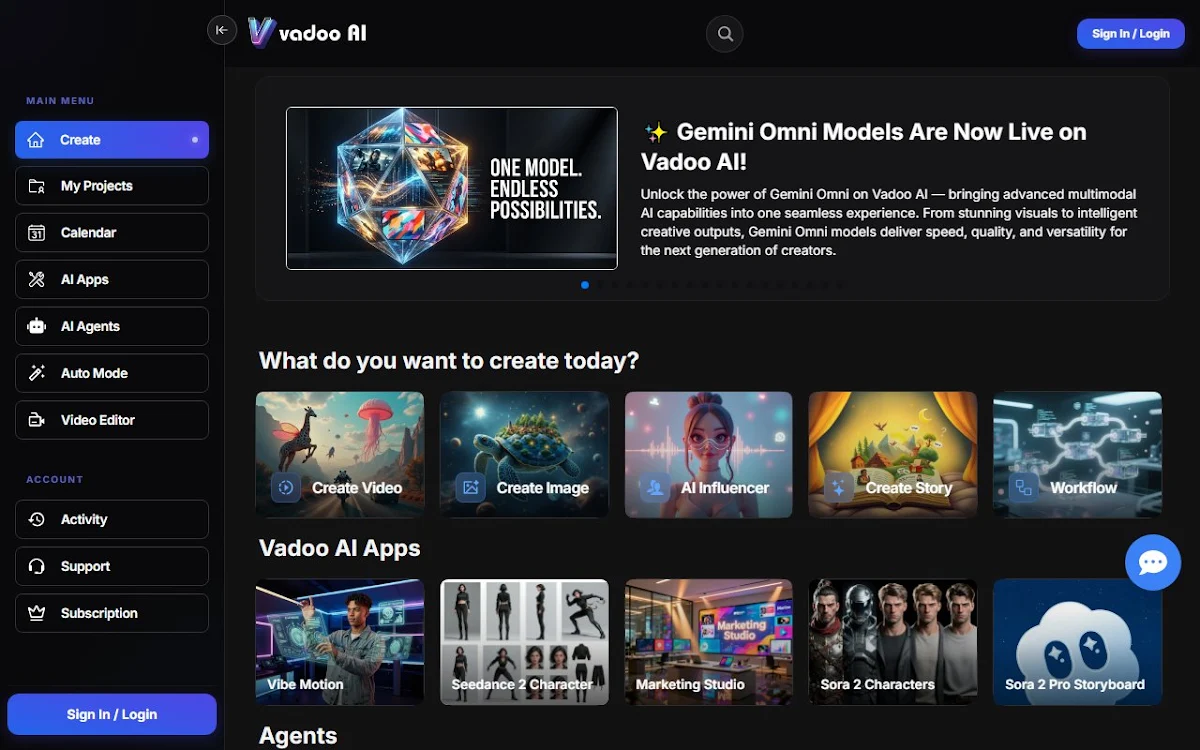
Task: Open the Video Editor menu item
Action: 112,420
